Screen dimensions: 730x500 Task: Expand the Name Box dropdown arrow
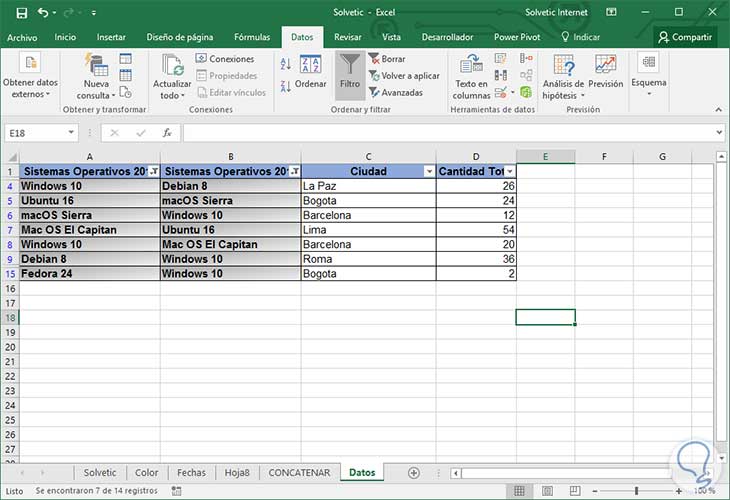pos(71,133)
